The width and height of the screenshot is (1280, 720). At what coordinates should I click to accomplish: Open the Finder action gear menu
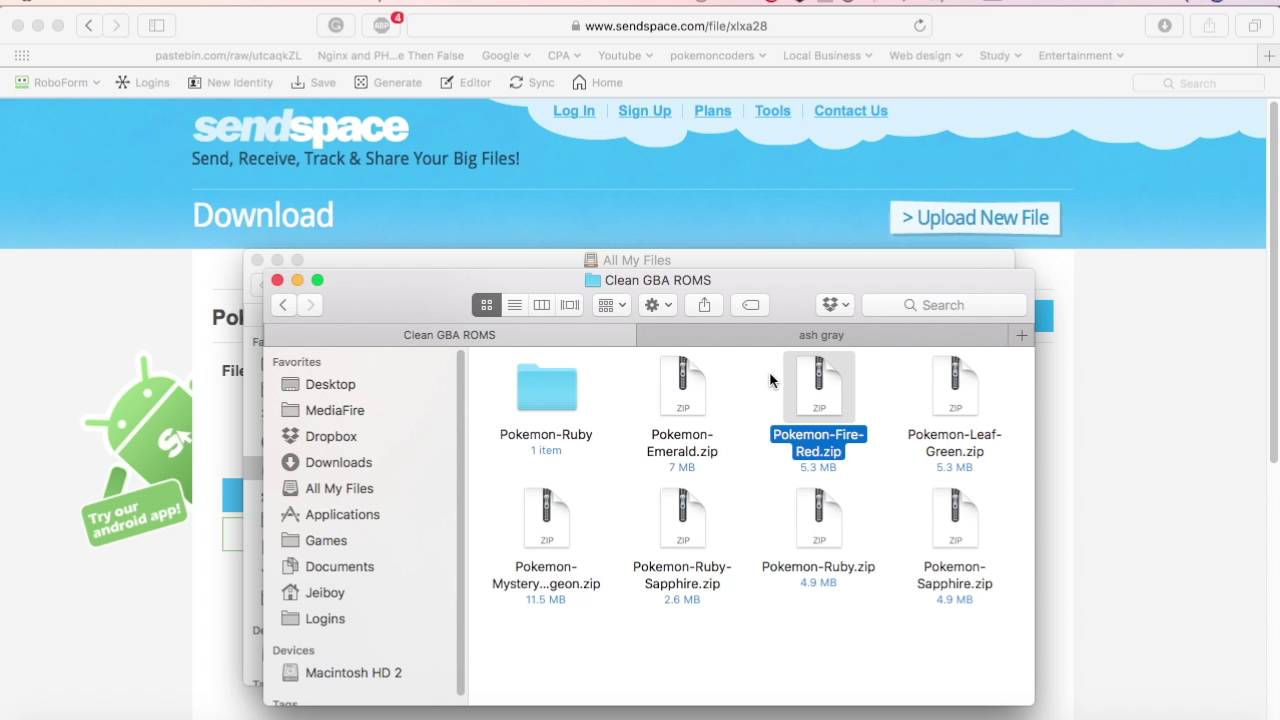coord(658,305)
